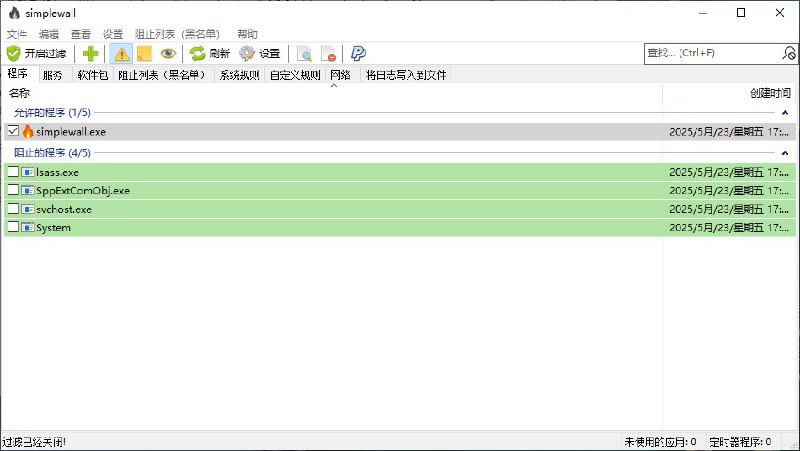Open 设置 from the toolbar gear icon
The width and height of the screenshot is (800, 451).
247,54
